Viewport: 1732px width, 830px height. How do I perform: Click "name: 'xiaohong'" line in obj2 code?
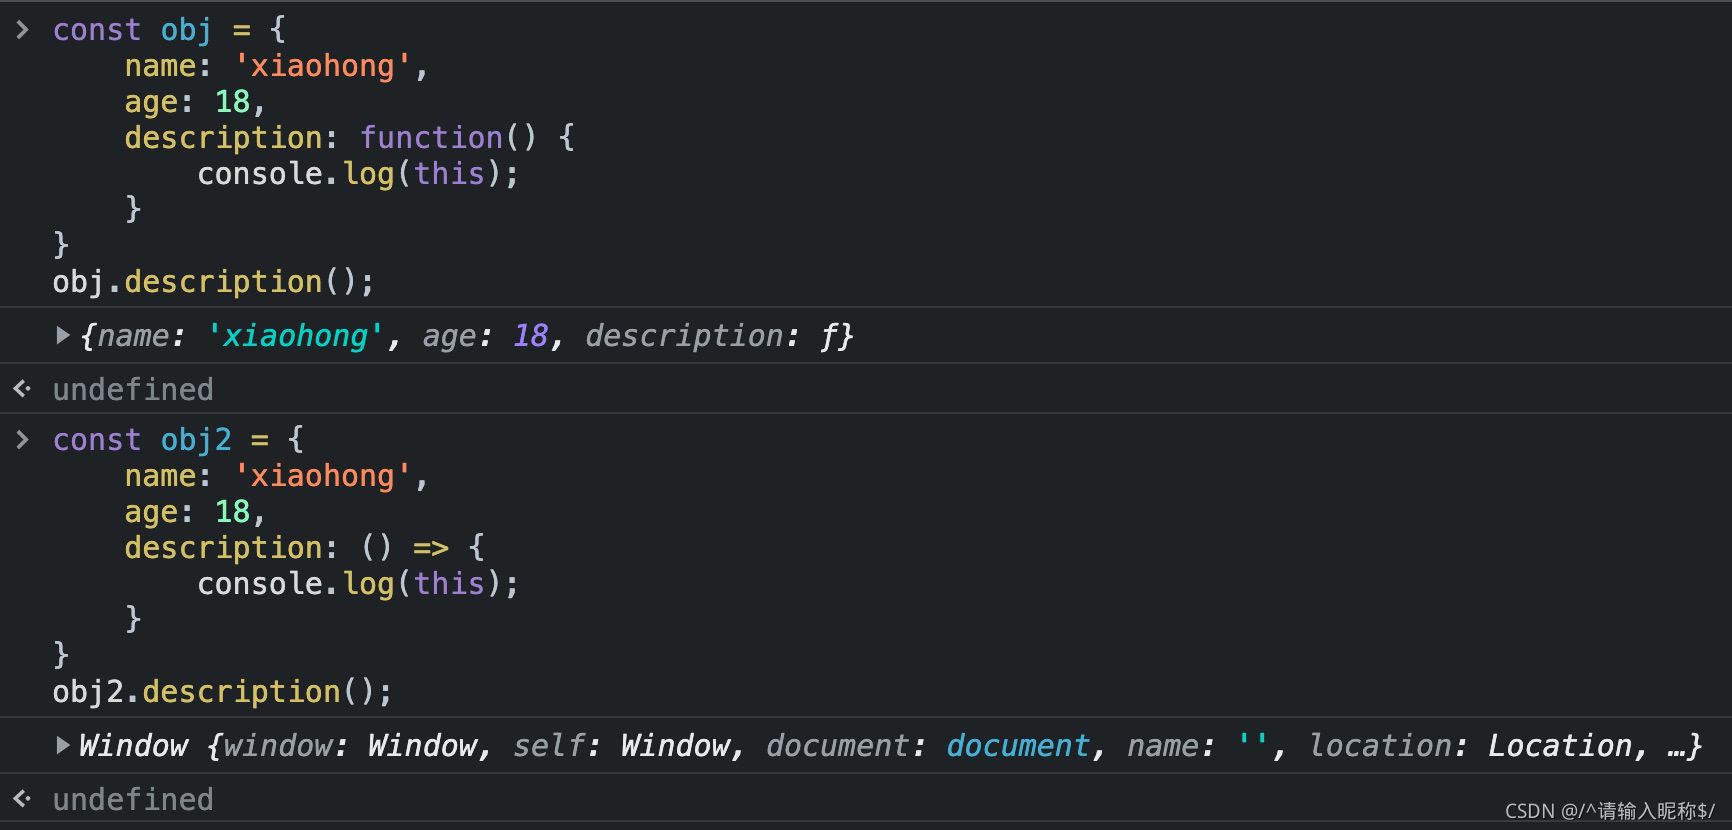point(277,476)
